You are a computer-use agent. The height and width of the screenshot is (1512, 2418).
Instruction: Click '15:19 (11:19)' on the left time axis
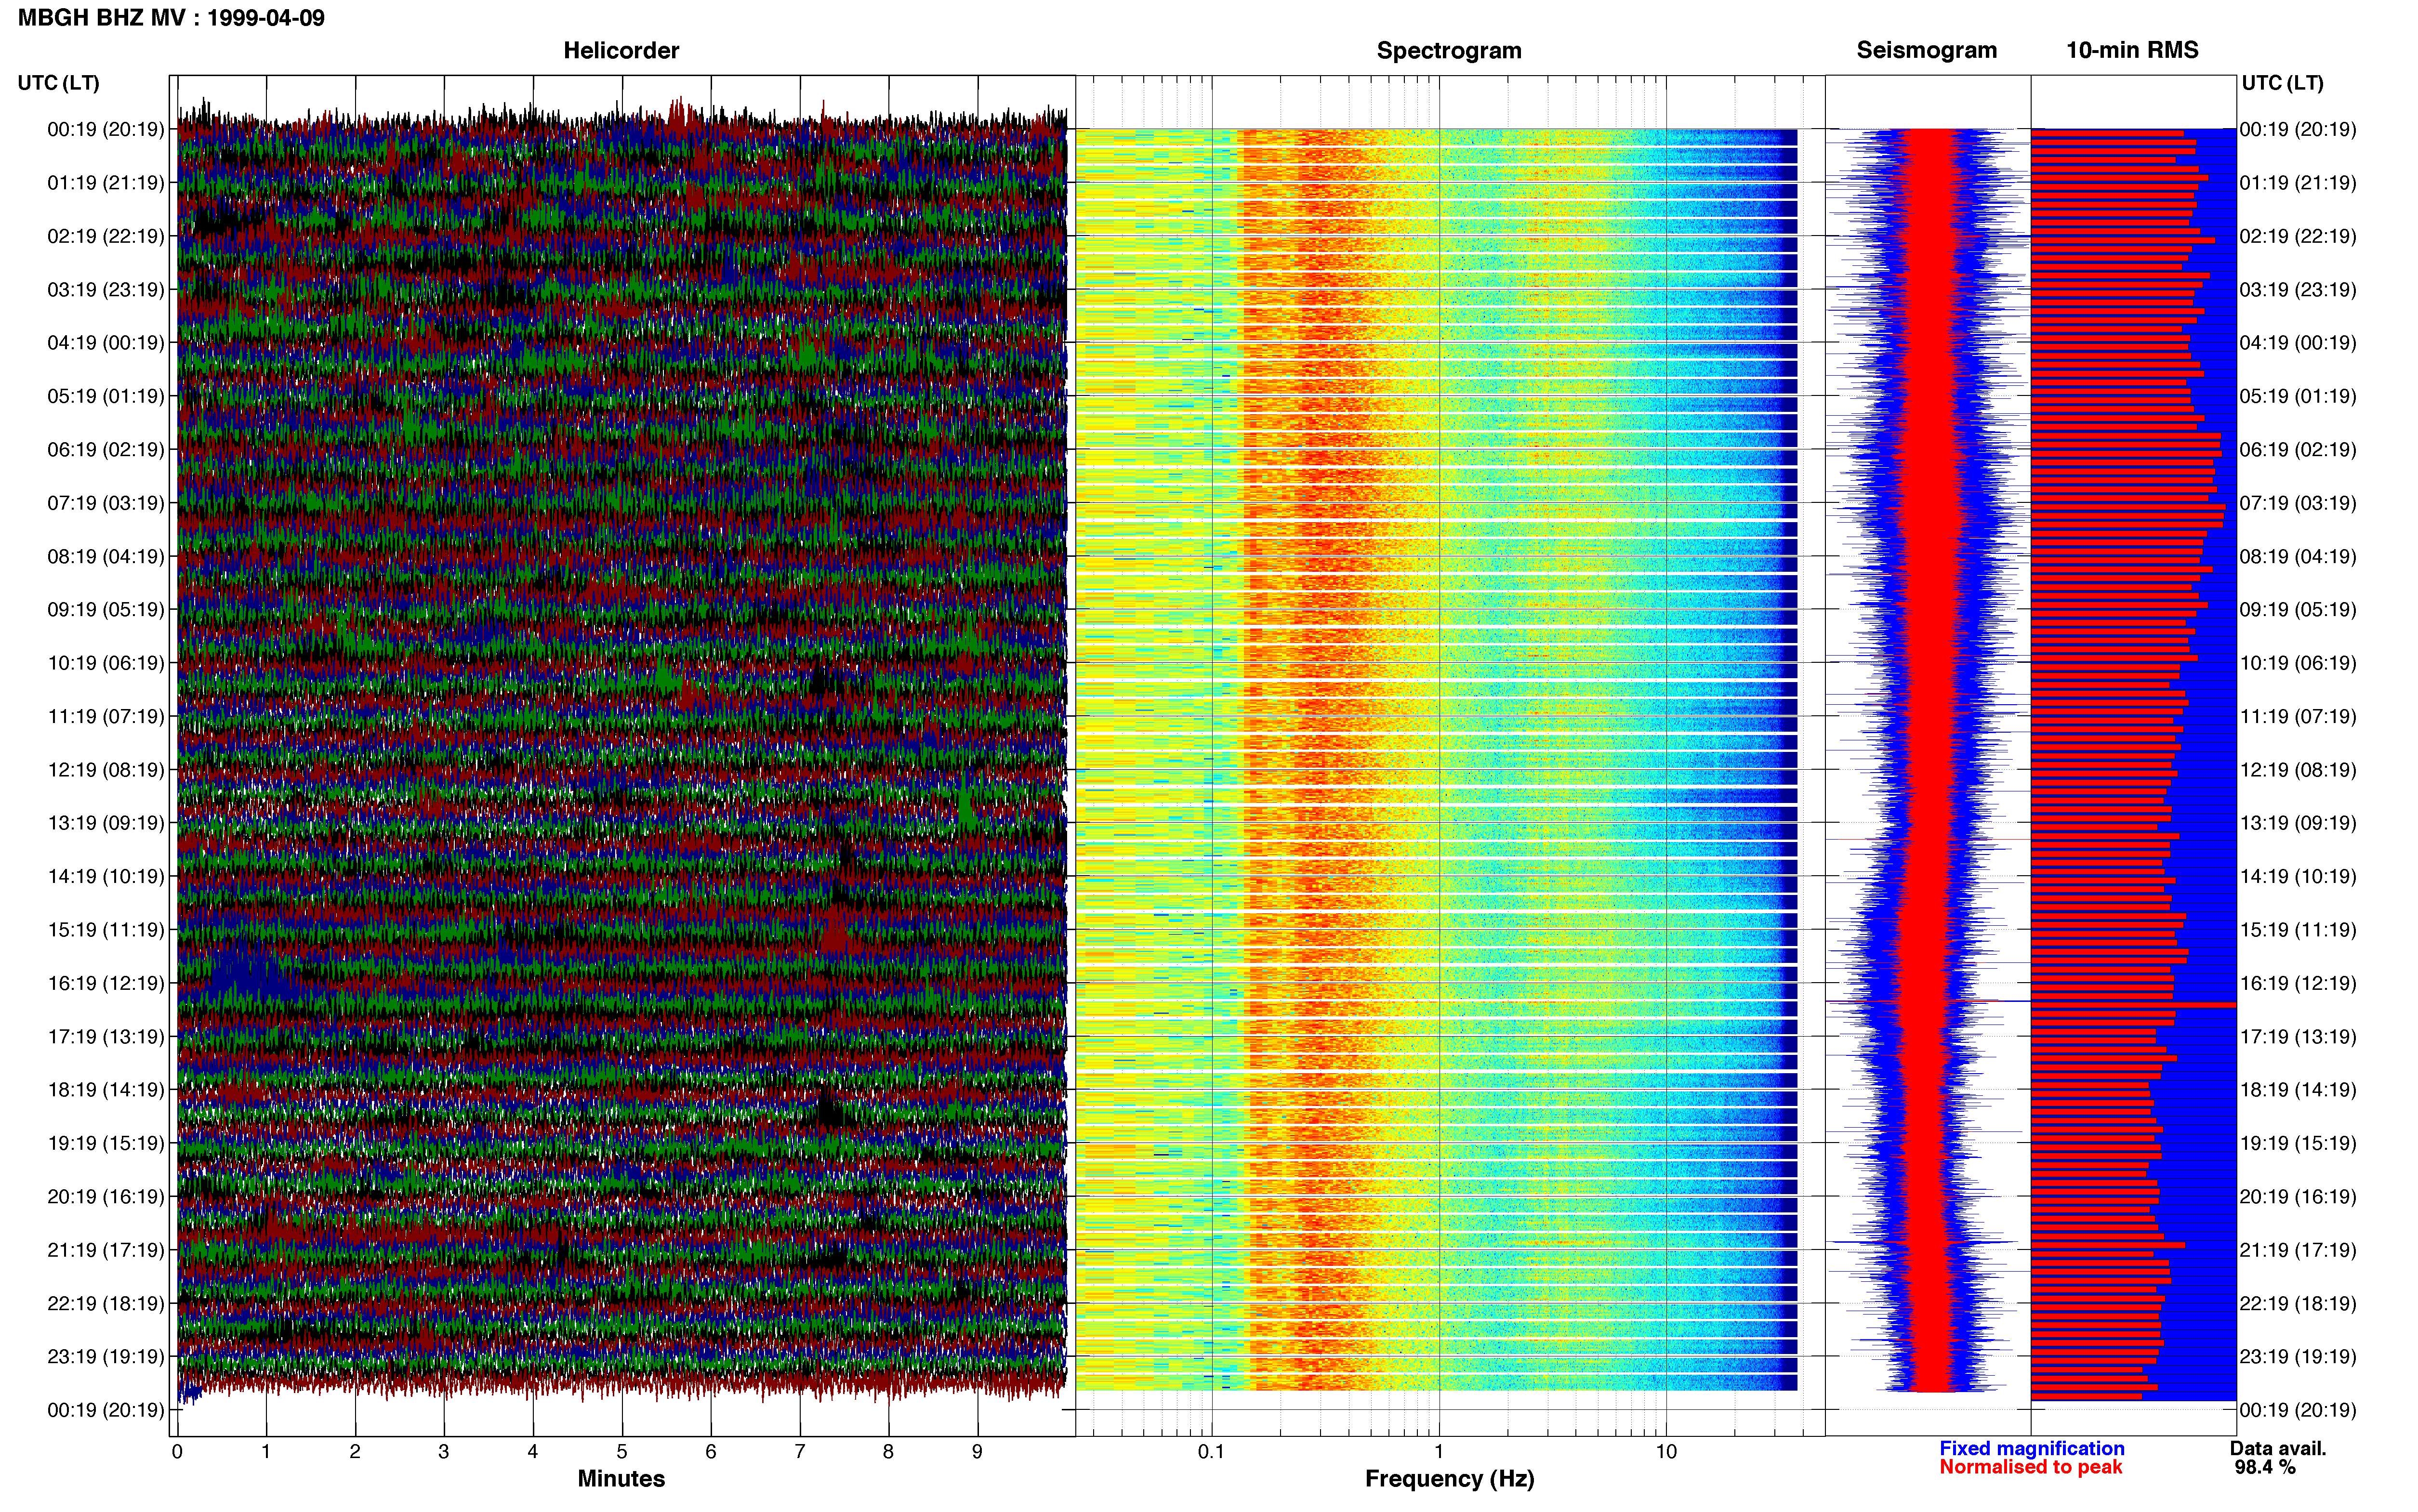click(x=106, y=930)
